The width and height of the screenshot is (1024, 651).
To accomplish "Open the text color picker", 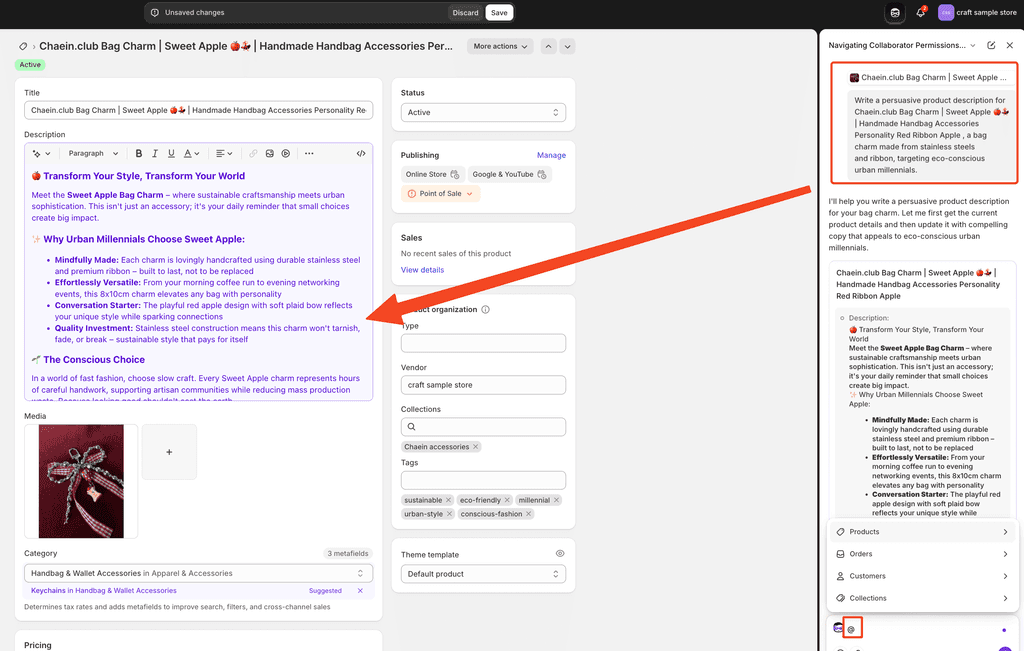I will click(x=191, y=153).
